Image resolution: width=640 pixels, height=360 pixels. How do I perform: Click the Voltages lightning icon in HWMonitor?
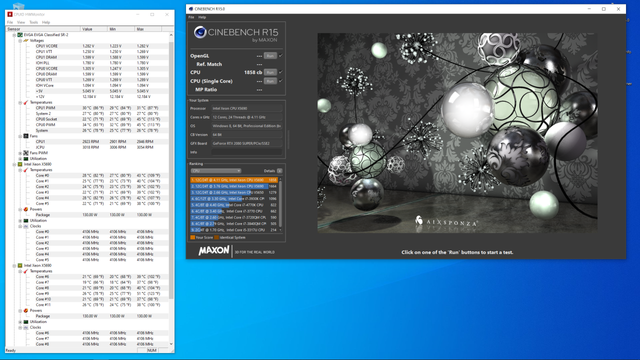[26, 40]
